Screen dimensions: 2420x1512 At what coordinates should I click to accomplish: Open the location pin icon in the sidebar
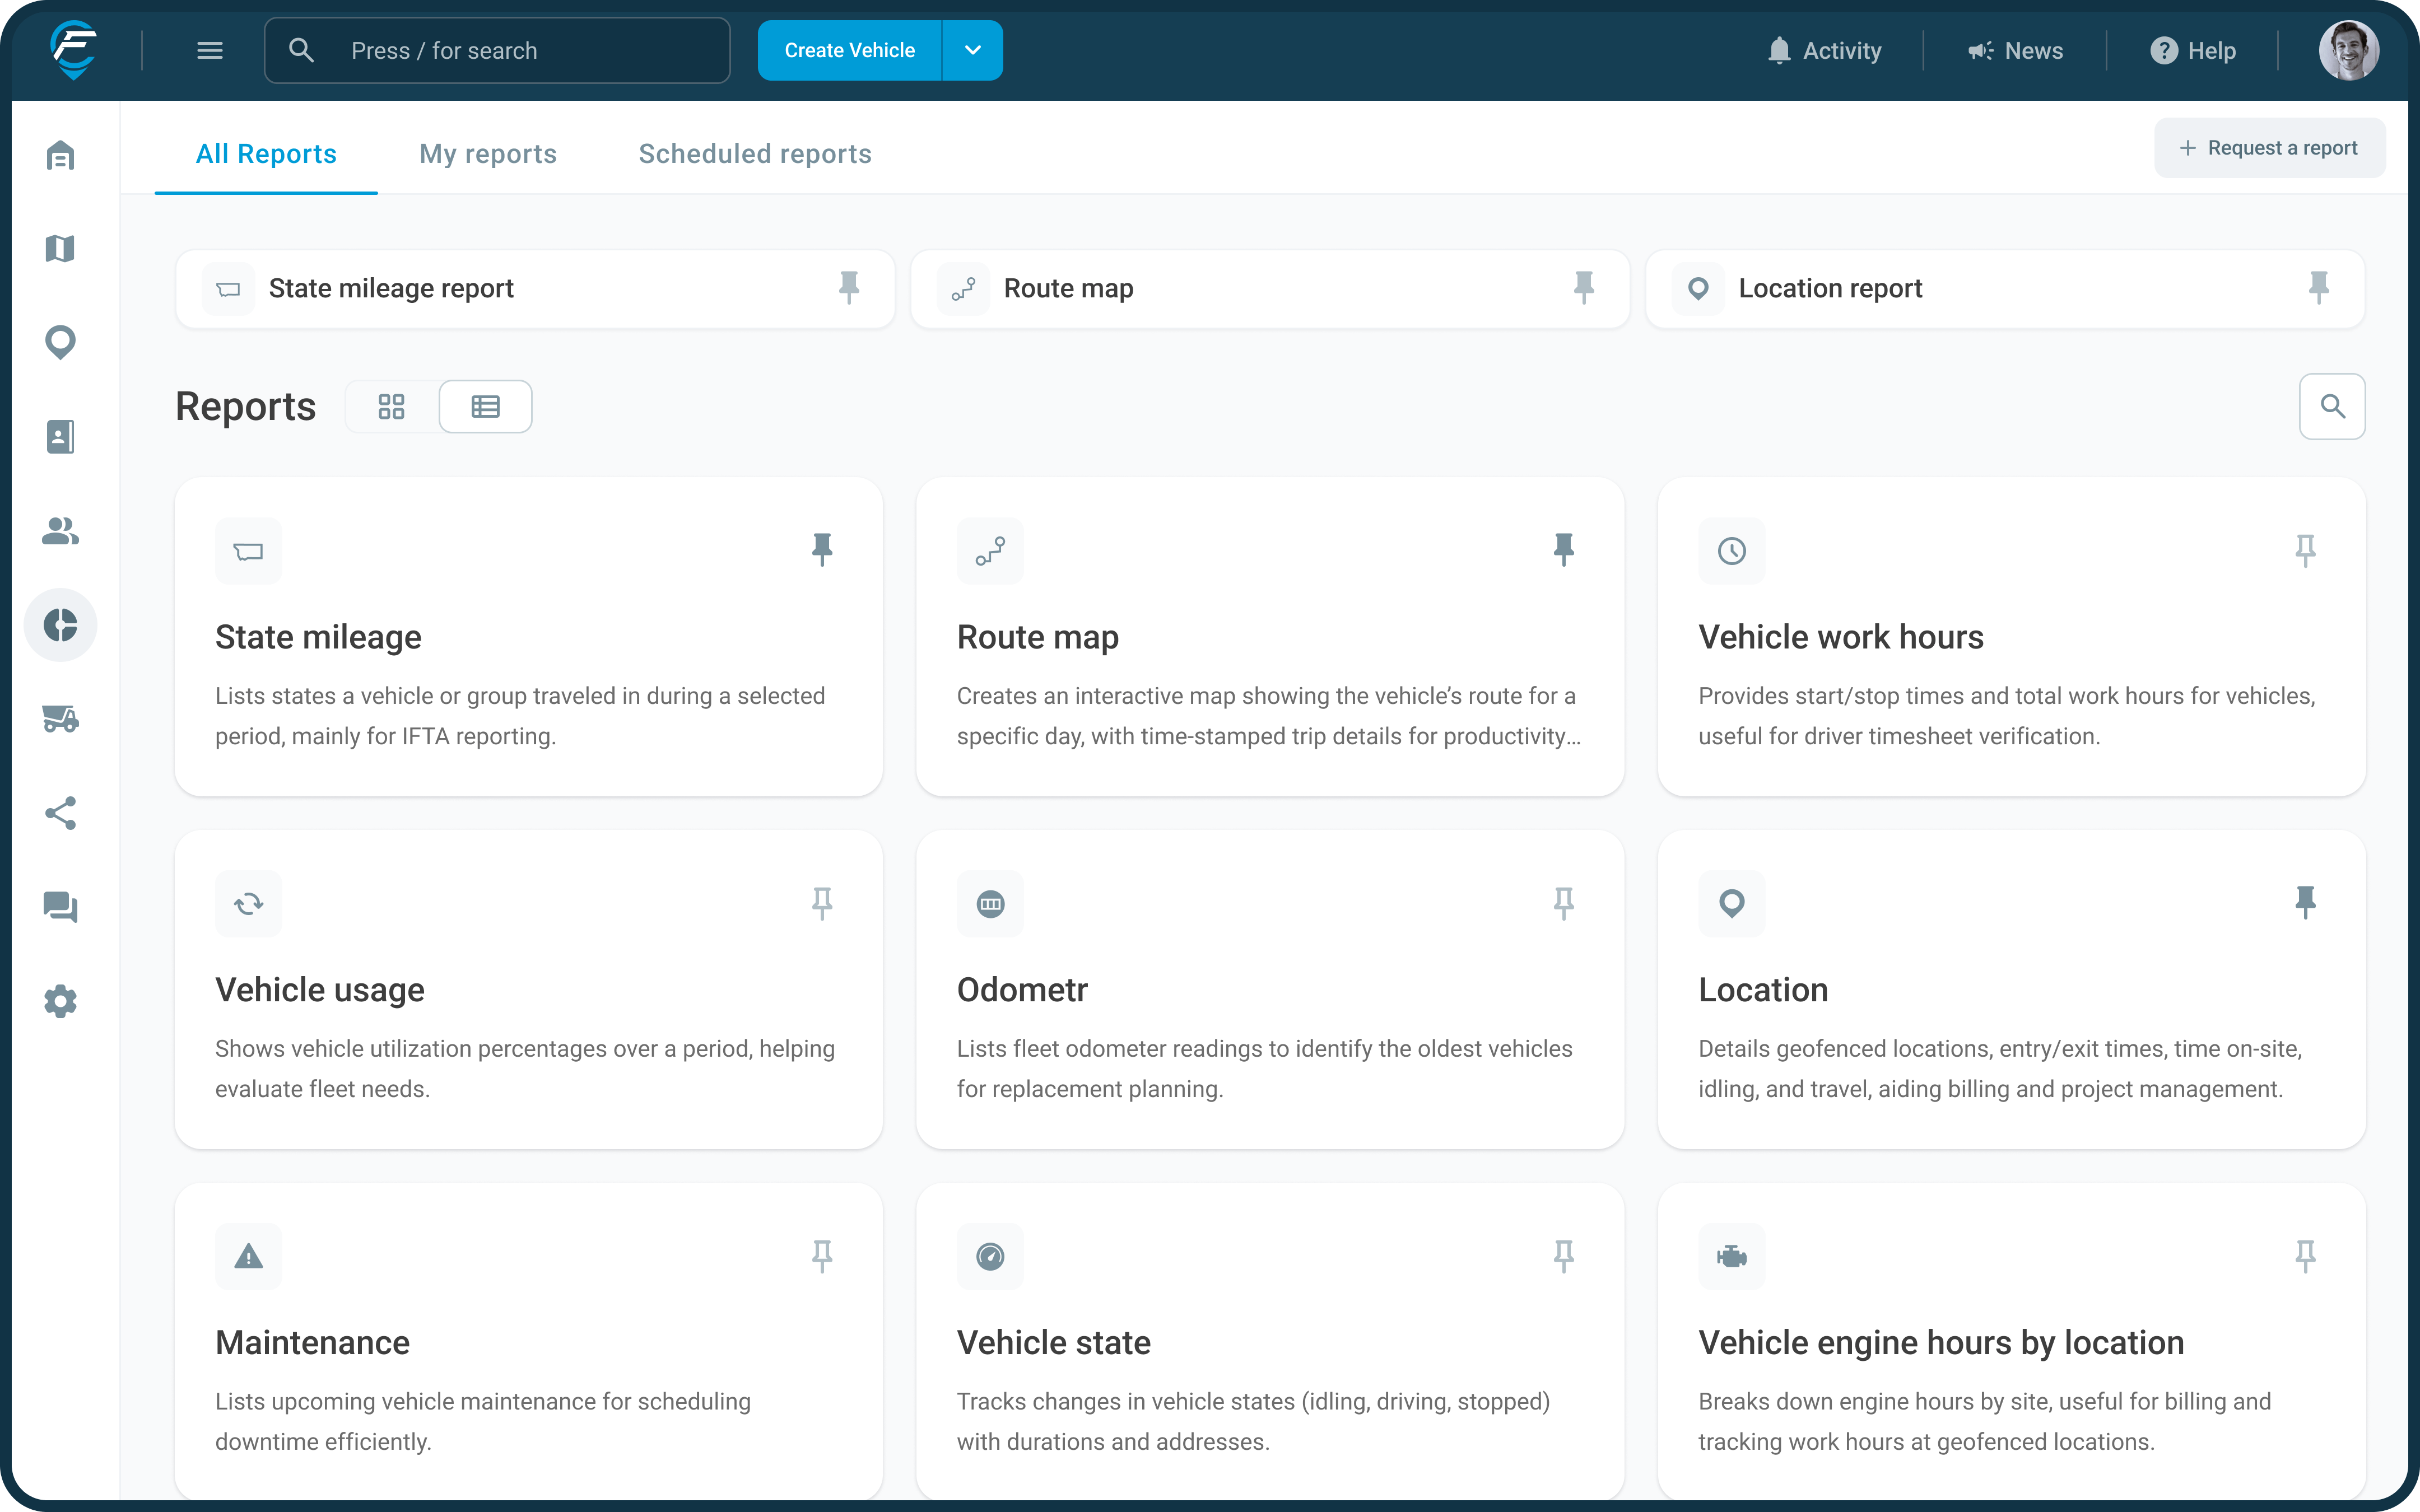click(x=60, y=342)
